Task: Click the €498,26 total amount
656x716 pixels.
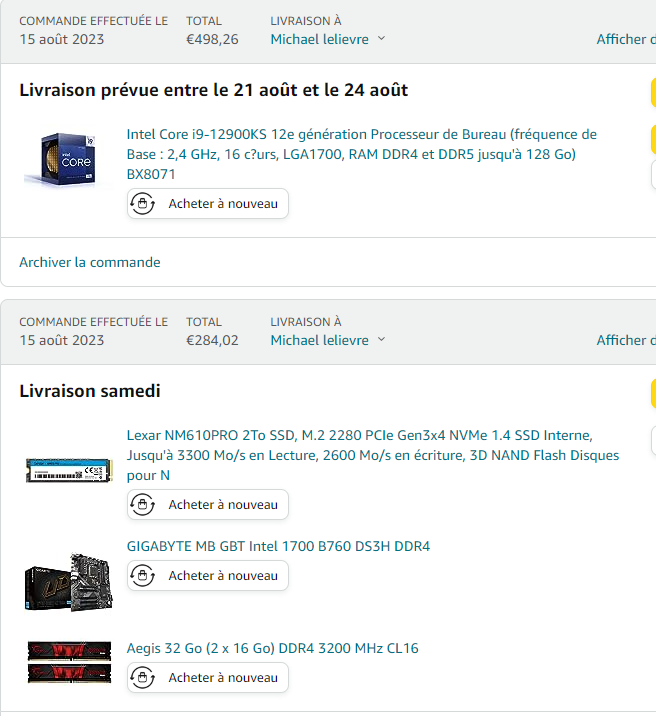Action: [212, 39]
